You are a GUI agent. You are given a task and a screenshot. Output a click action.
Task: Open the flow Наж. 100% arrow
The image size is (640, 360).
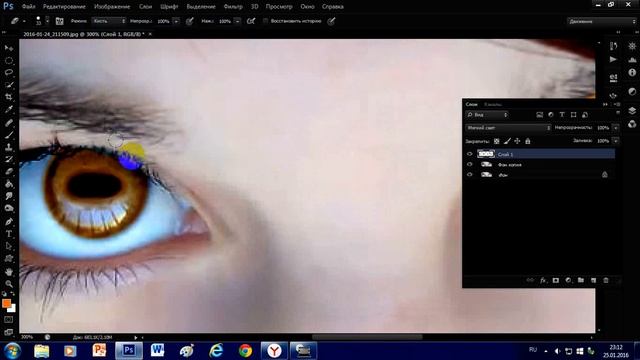pyautogui.click(x=237, y=21)
